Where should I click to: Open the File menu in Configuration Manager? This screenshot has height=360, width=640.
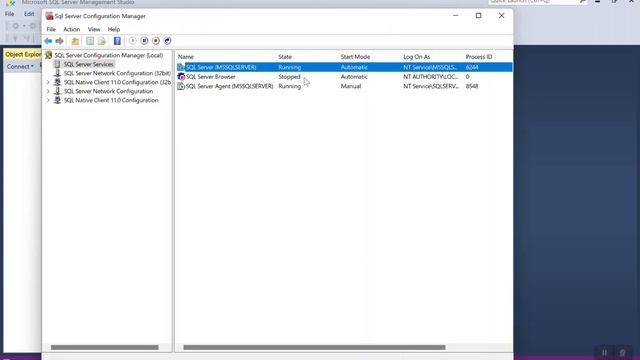click(x=51, y=29)
